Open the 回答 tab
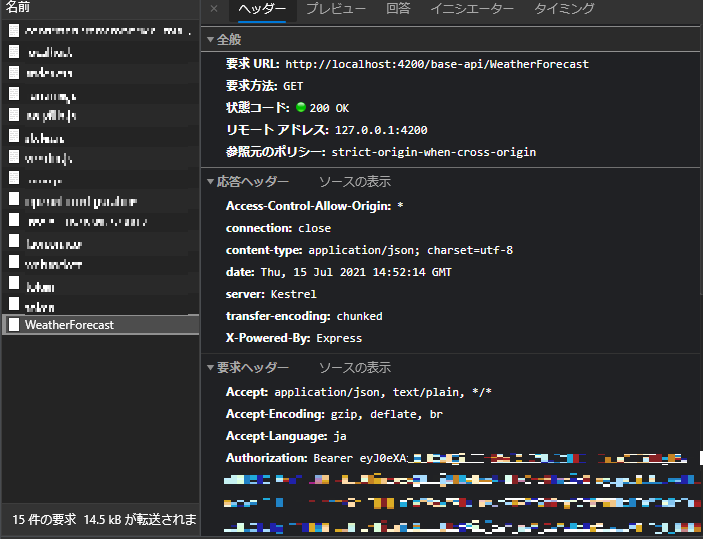The height and width of the screenshot is (539, 703). point(398,9)
